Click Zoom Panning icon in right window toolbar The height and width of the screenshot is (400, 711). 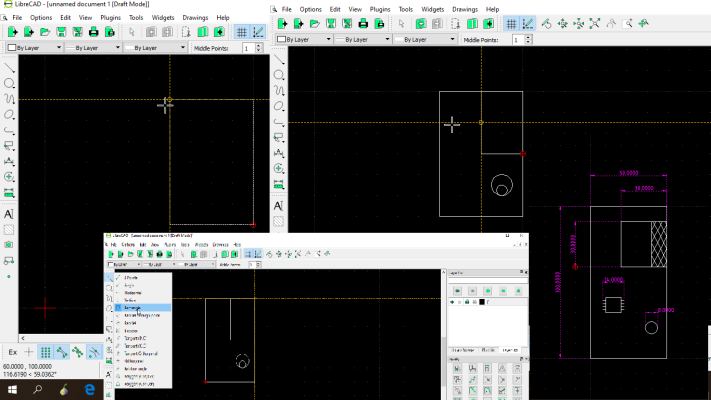point(643,24)
